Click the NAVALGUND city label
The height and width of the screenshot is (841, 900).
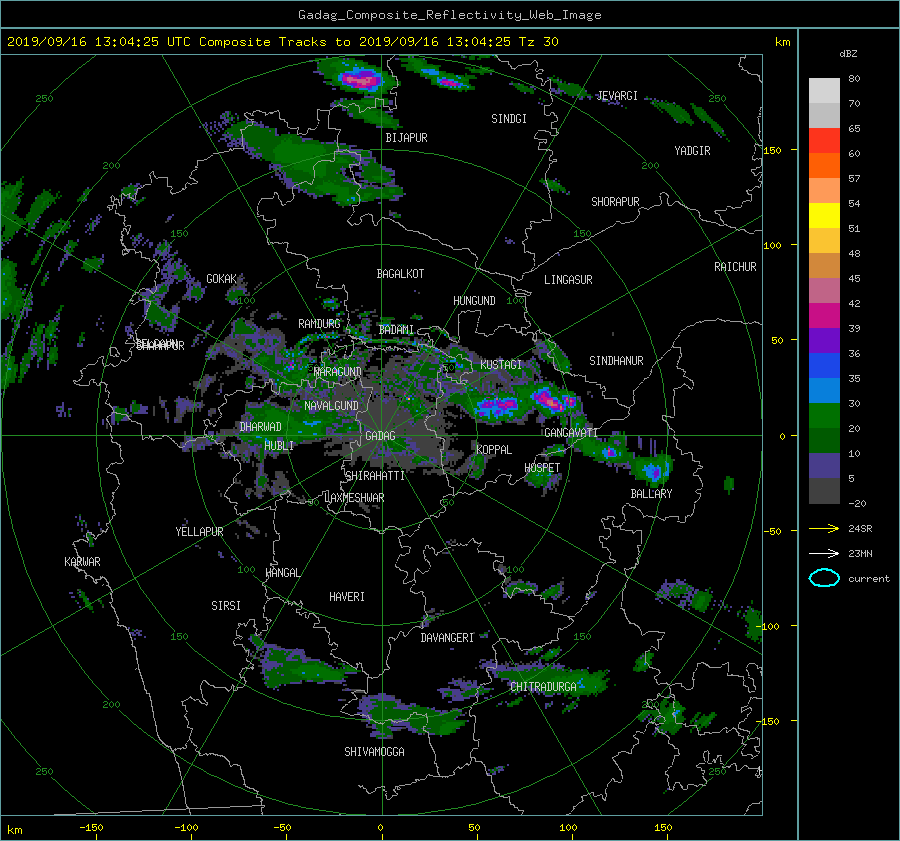pyautogui.click(x=331, y=406)
